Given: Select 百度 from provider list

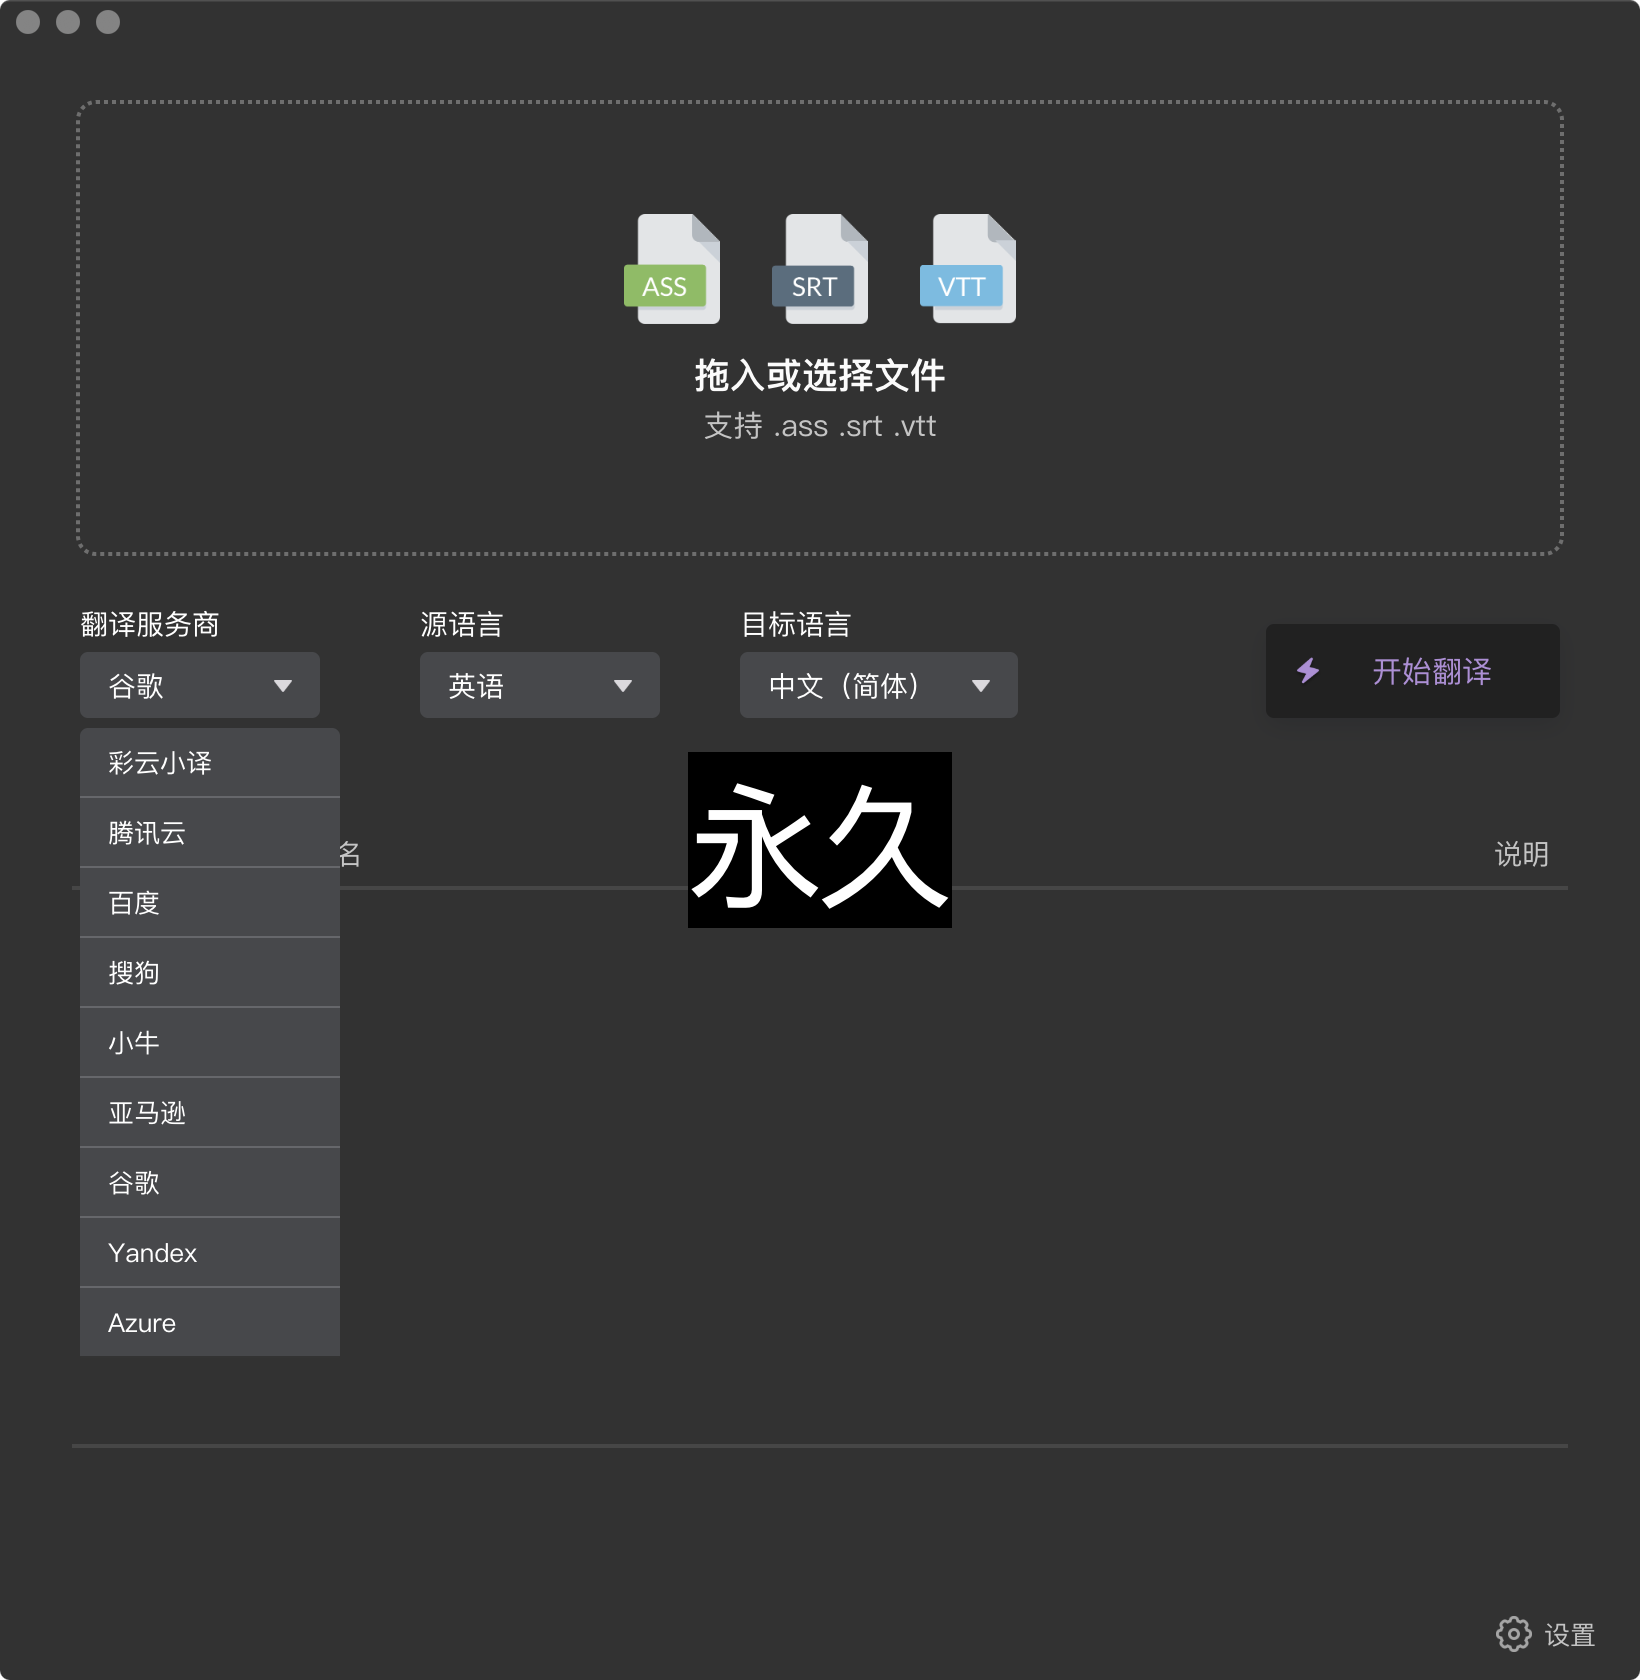Looking at the screenshot, I should 210,903.
